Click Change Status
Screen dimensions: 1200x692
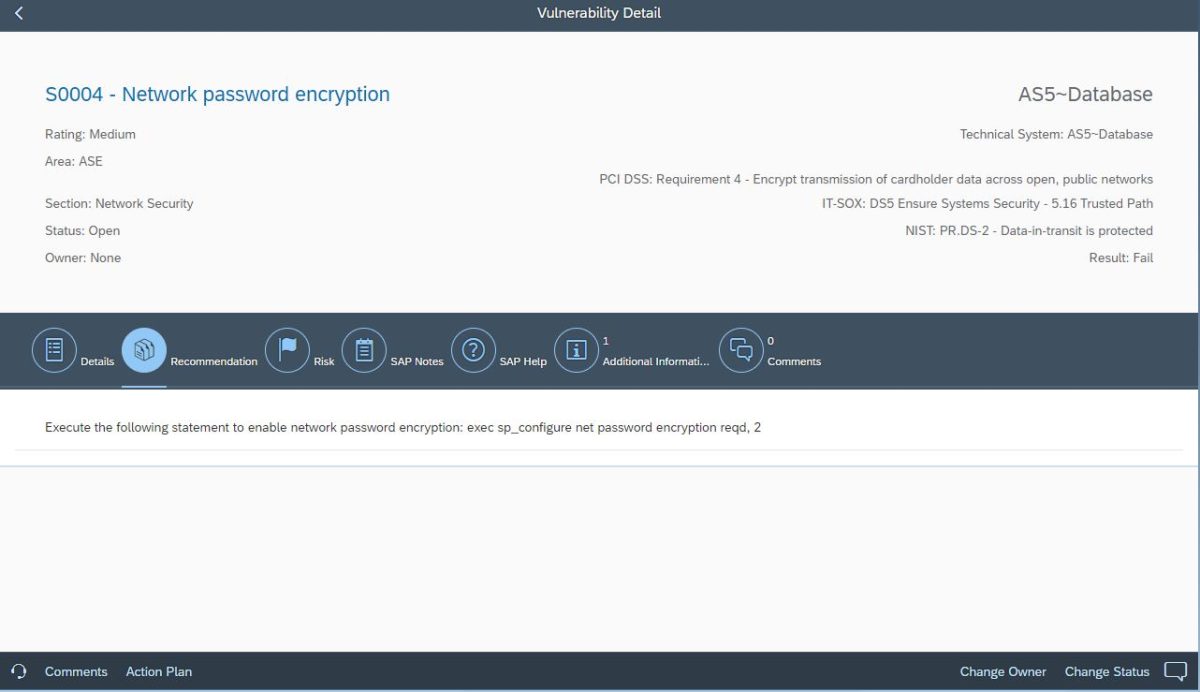pyautogui.click(x=1106, y=671)
